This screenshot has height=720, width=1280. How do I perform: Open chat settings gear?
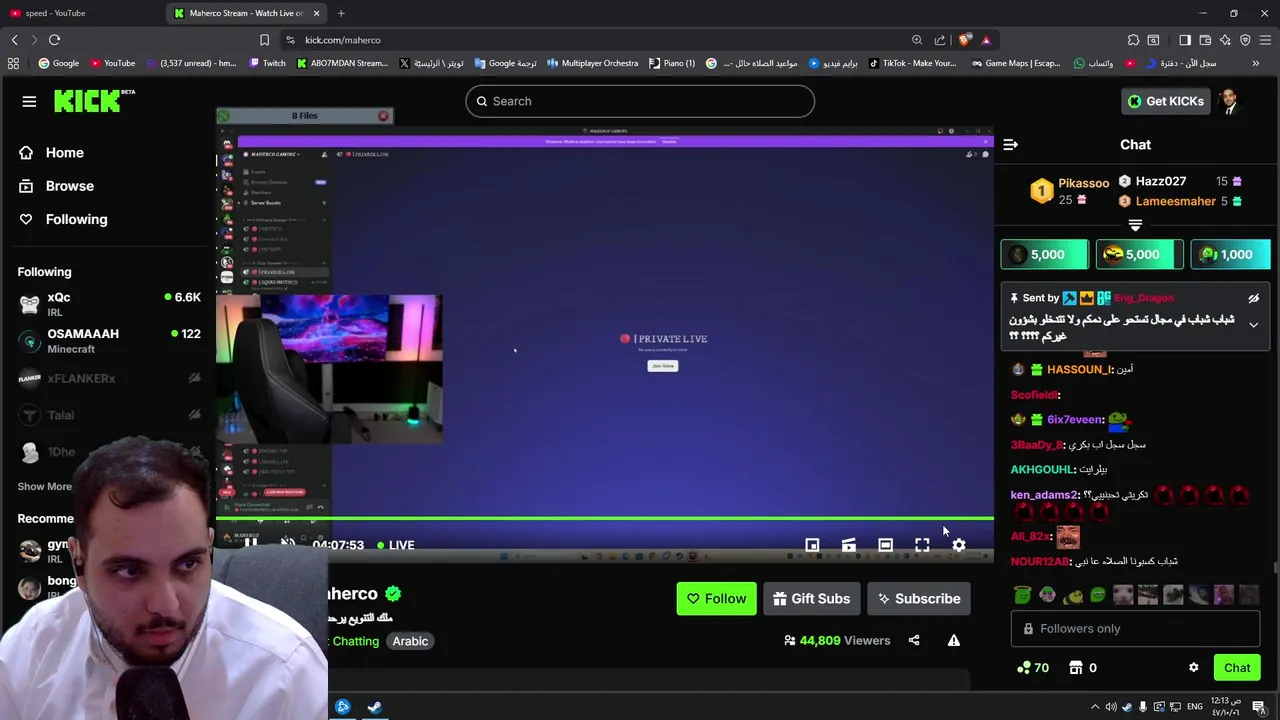click(x=1193, y=668)
